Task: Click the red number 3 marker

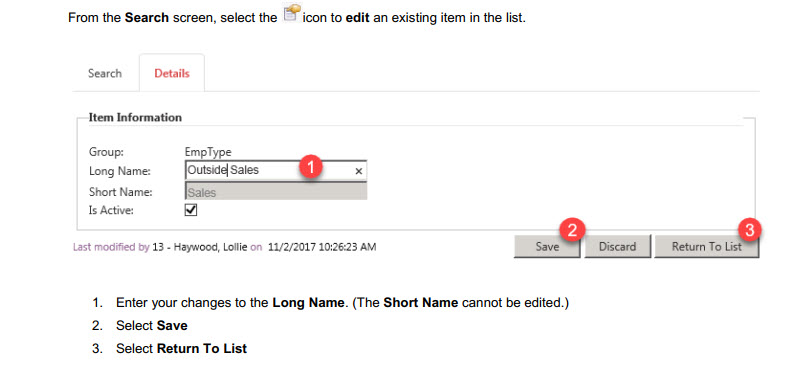Action: click(750, 230)
